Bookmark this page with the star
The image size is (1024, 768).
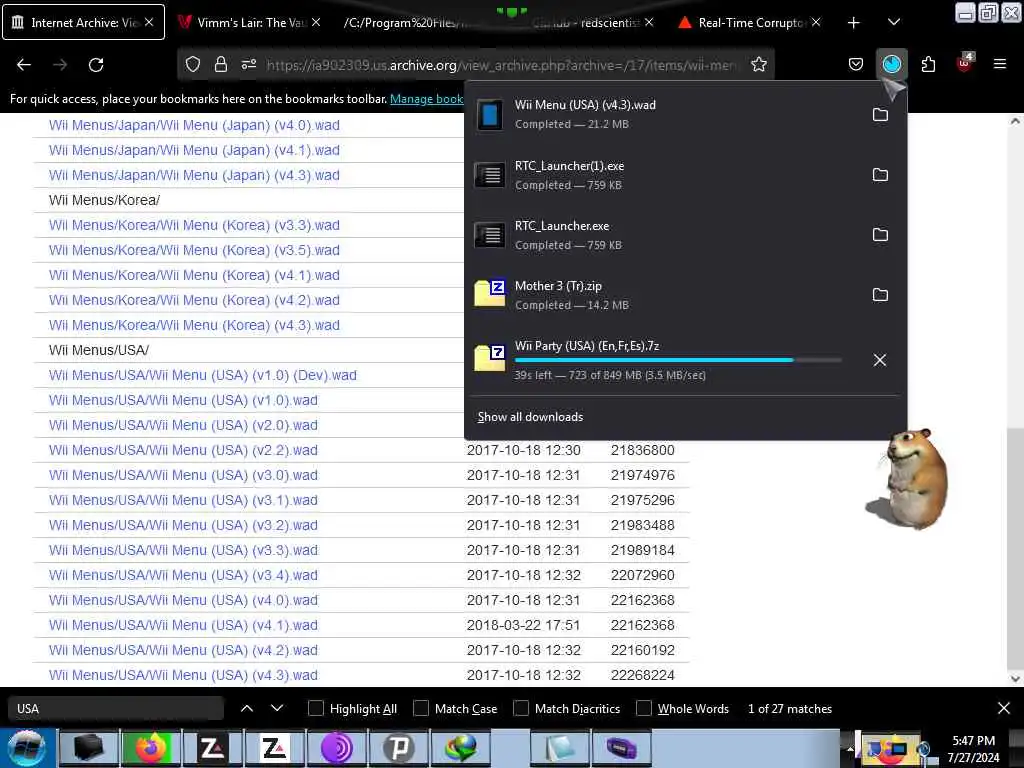click(759, 65)
